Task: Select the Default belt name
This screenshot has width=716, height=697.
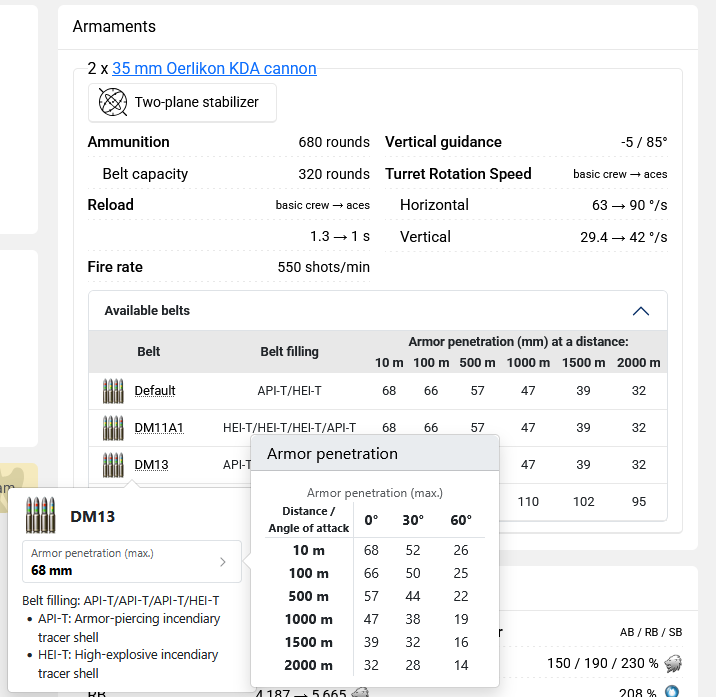Action: point(155,390)
